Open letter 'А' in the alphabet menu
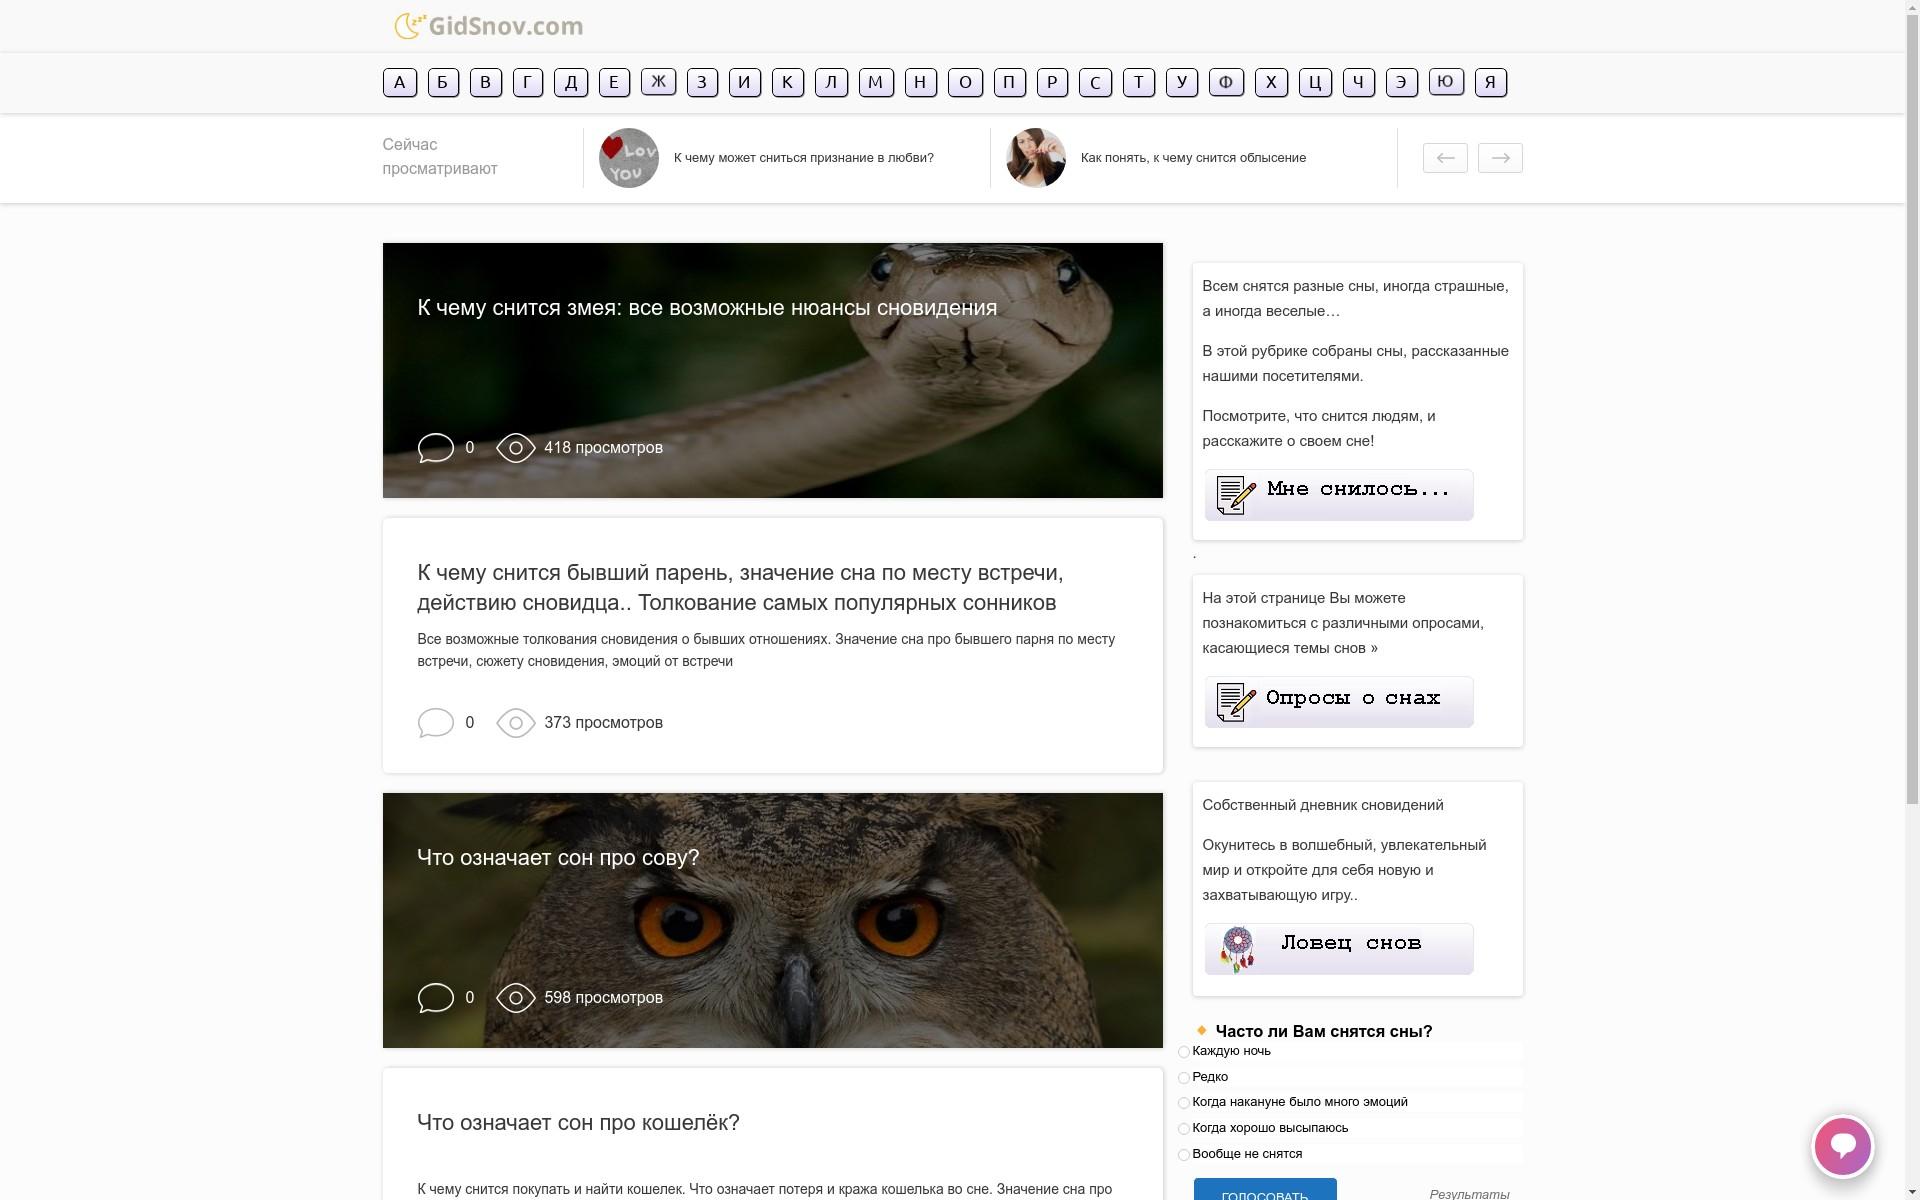The height and width of the screenshot is (1200, 1920). (399, 82)
